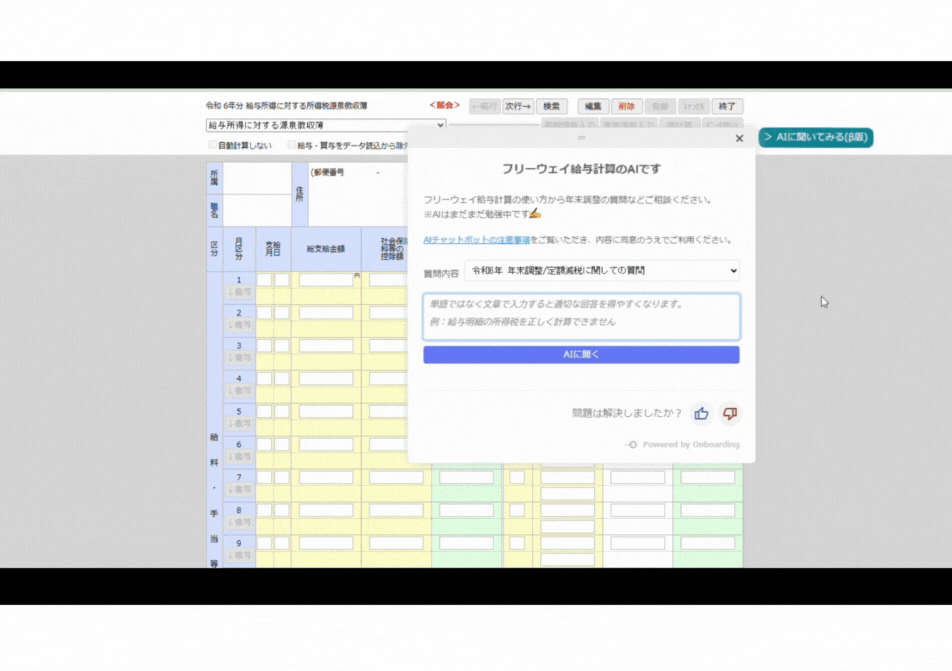
Task: Open the 給与所得に対する源泉徴収簿 dropdown
Action: click(325, 125)
